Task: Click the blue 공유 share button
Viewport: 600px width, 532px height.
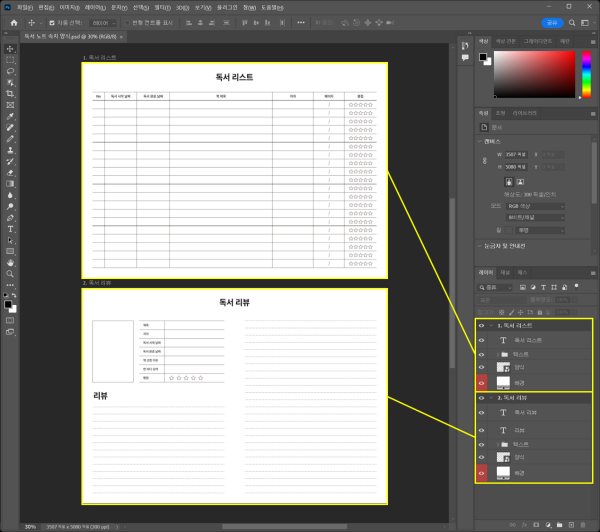Action: point(551,22)
